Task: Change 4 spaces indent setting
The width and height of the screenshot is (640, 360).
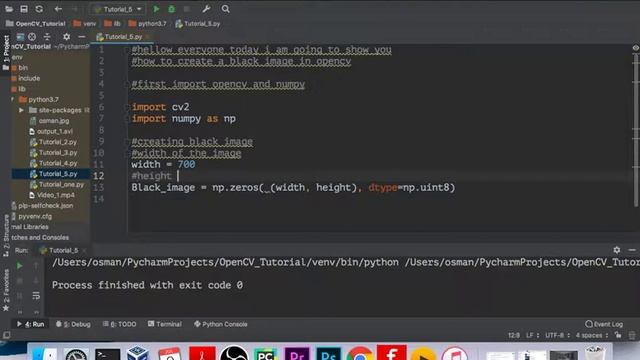Action: (x=591, y=335)
